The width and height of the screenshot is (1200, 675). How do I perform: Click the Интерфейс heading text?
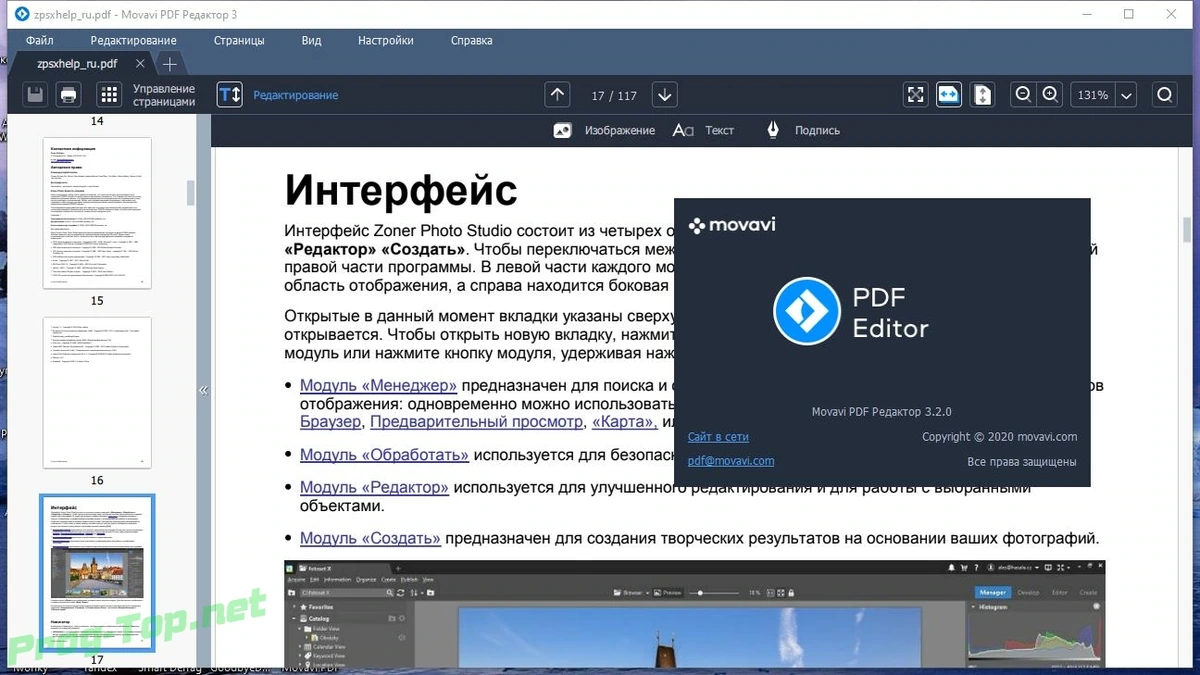pos(401,190)
